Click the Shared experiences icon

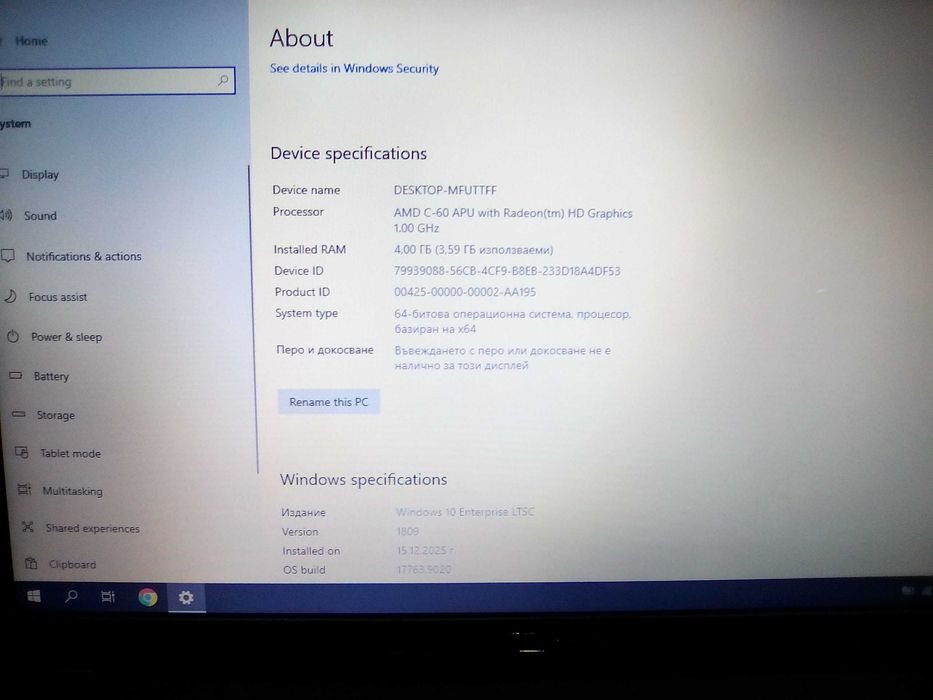pos(27,527)
